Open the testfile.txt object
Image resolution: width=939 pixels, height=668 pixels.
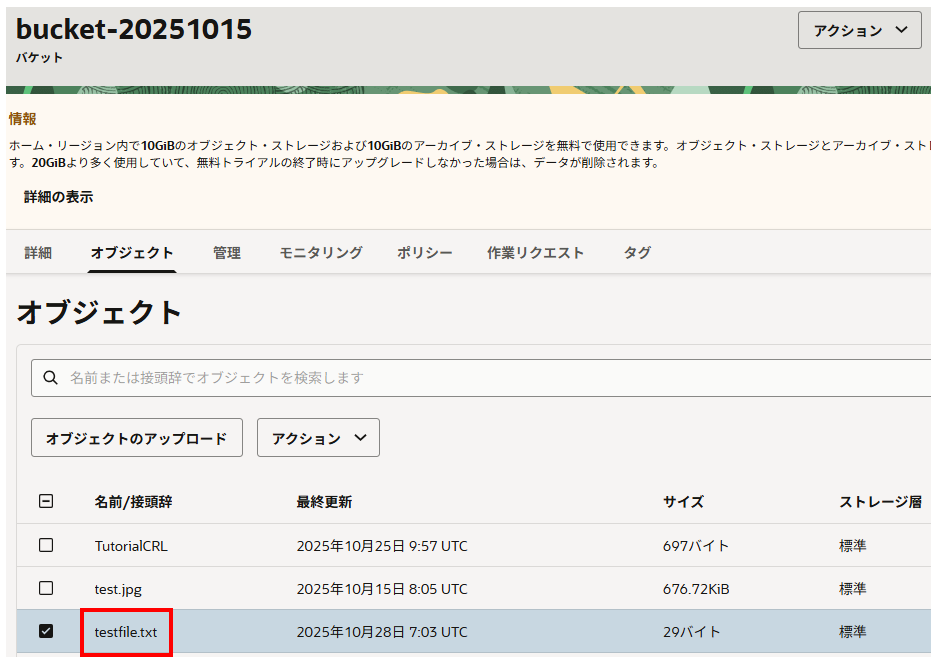(x=126, y=632)
